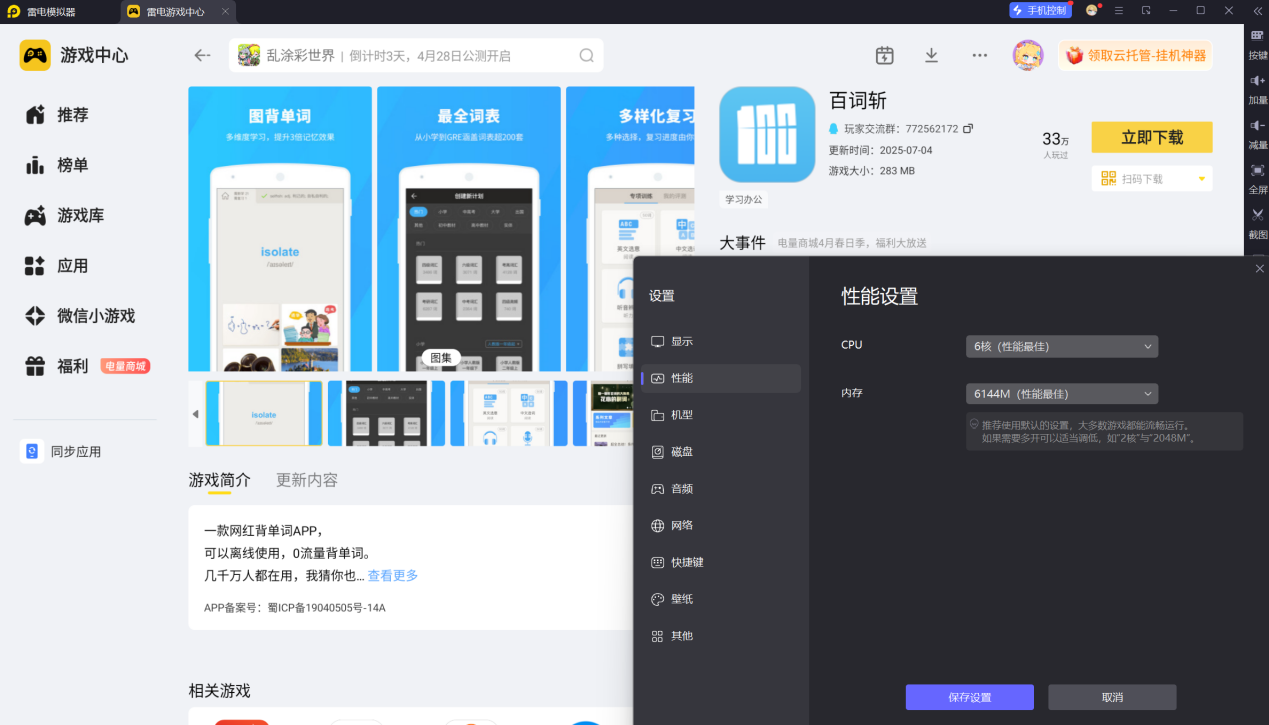Click the search field with 乱涂彩世界
This screenshot has height=725, width=1269.
point(416,55)
